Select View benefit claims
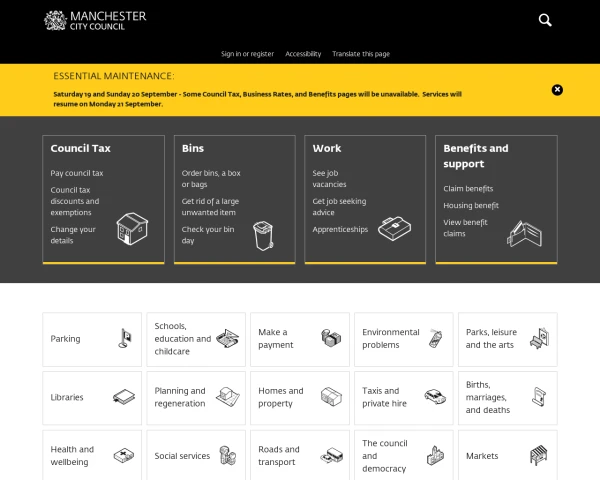 click(x=465, y=228)
